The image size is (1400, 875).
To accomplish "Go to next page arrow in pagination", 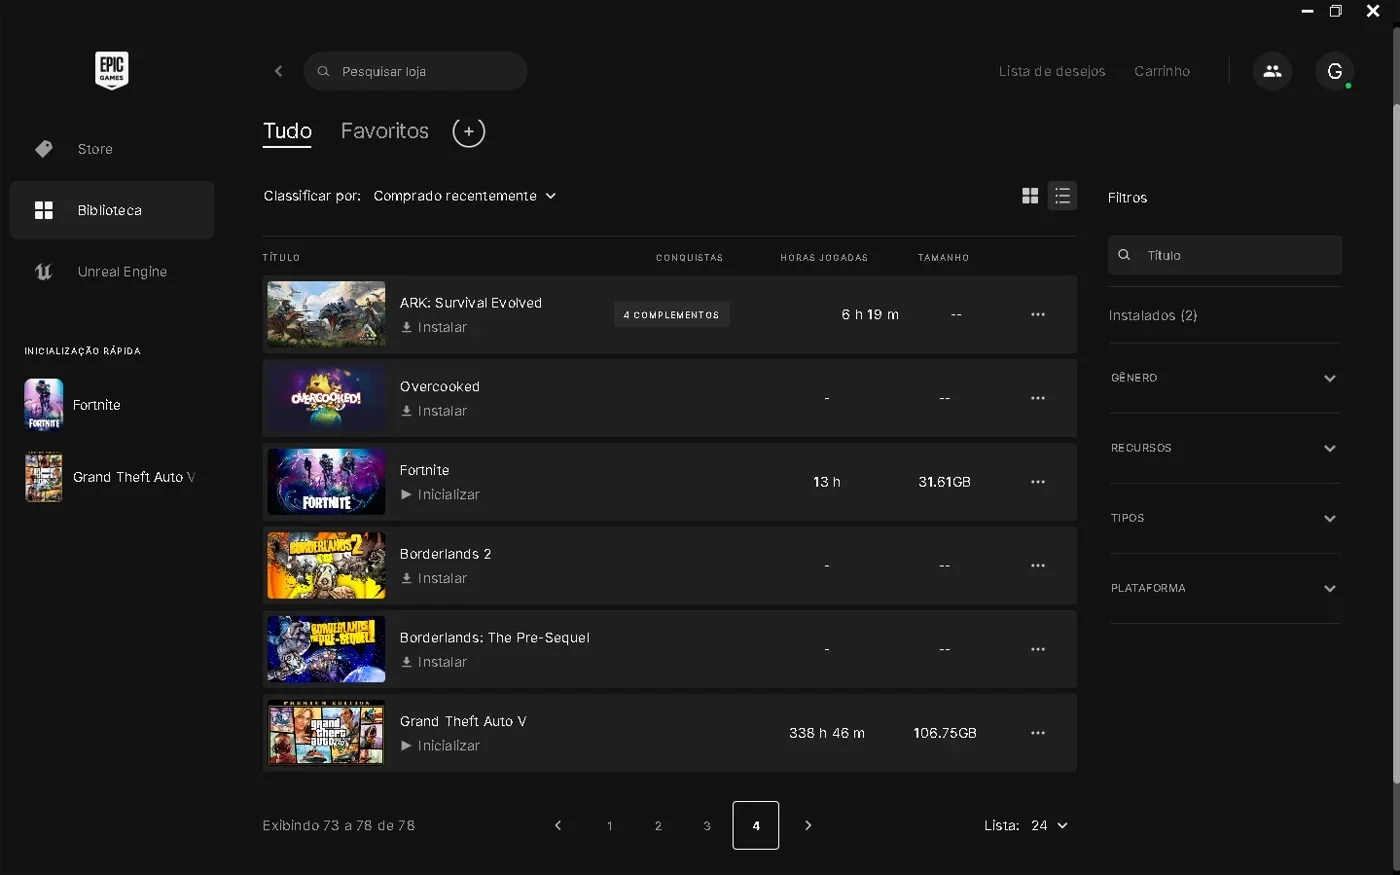I will tap(808, 825).
